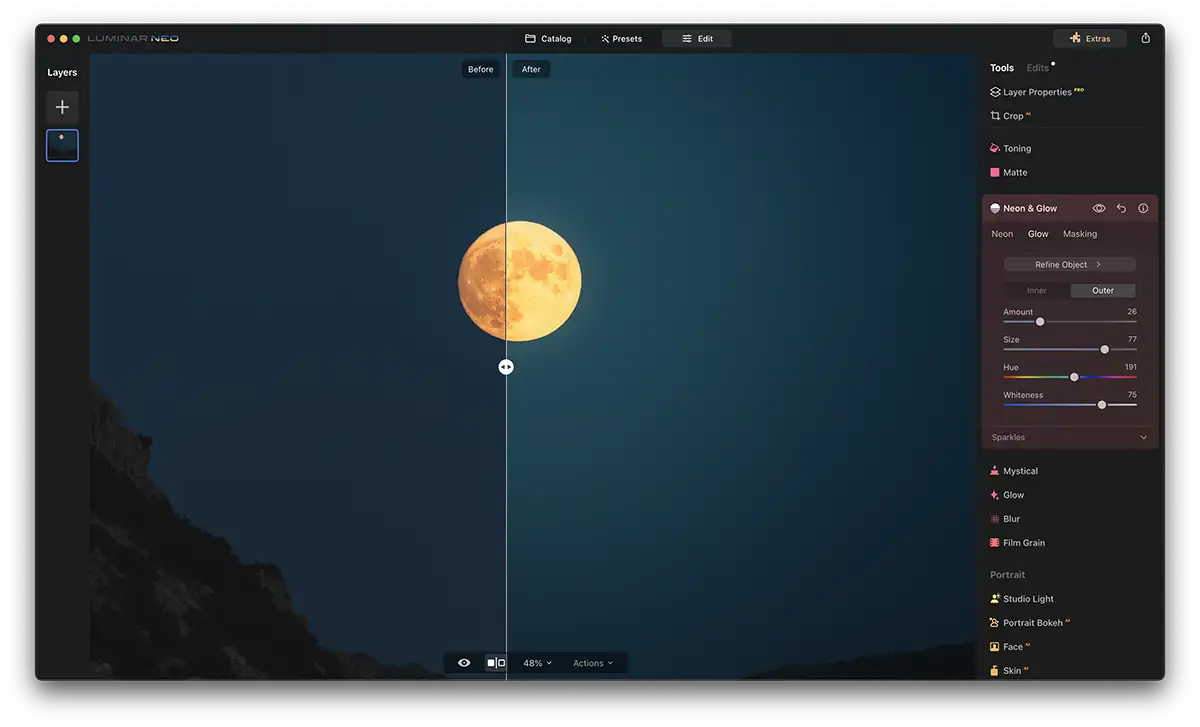Click the share export icon
This screenshot has height=727, width=1200.
click(x=1145, y=38)
